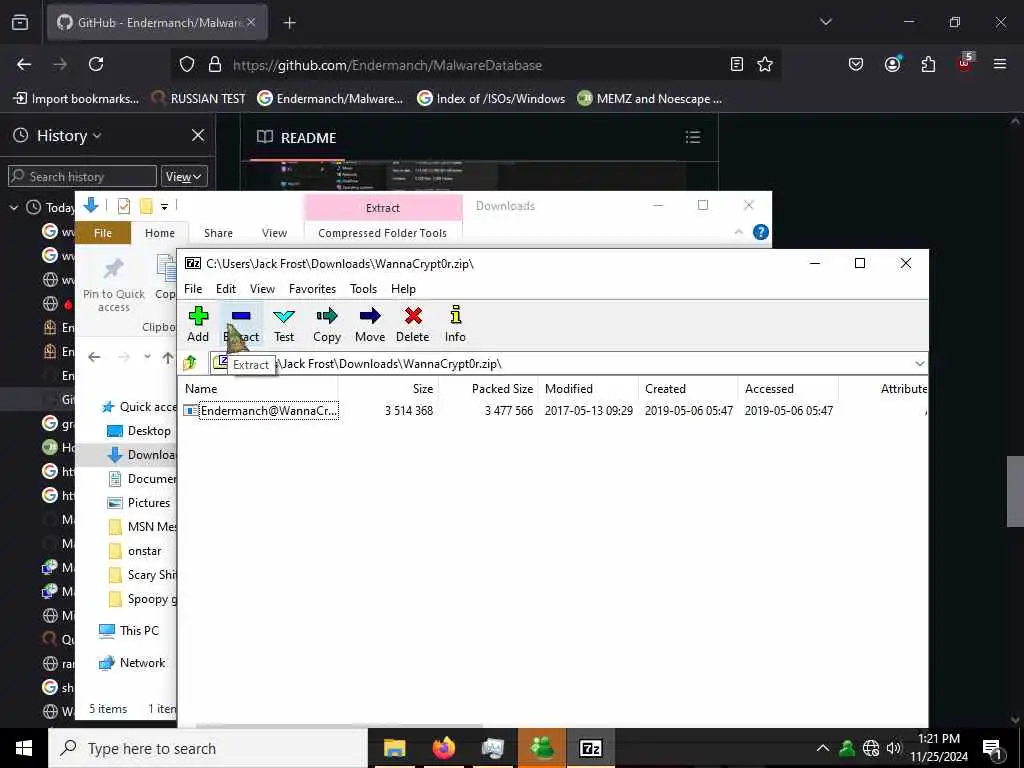
Task: Open Compressed Folder Tools tab
Action: (x=383, y=233)
